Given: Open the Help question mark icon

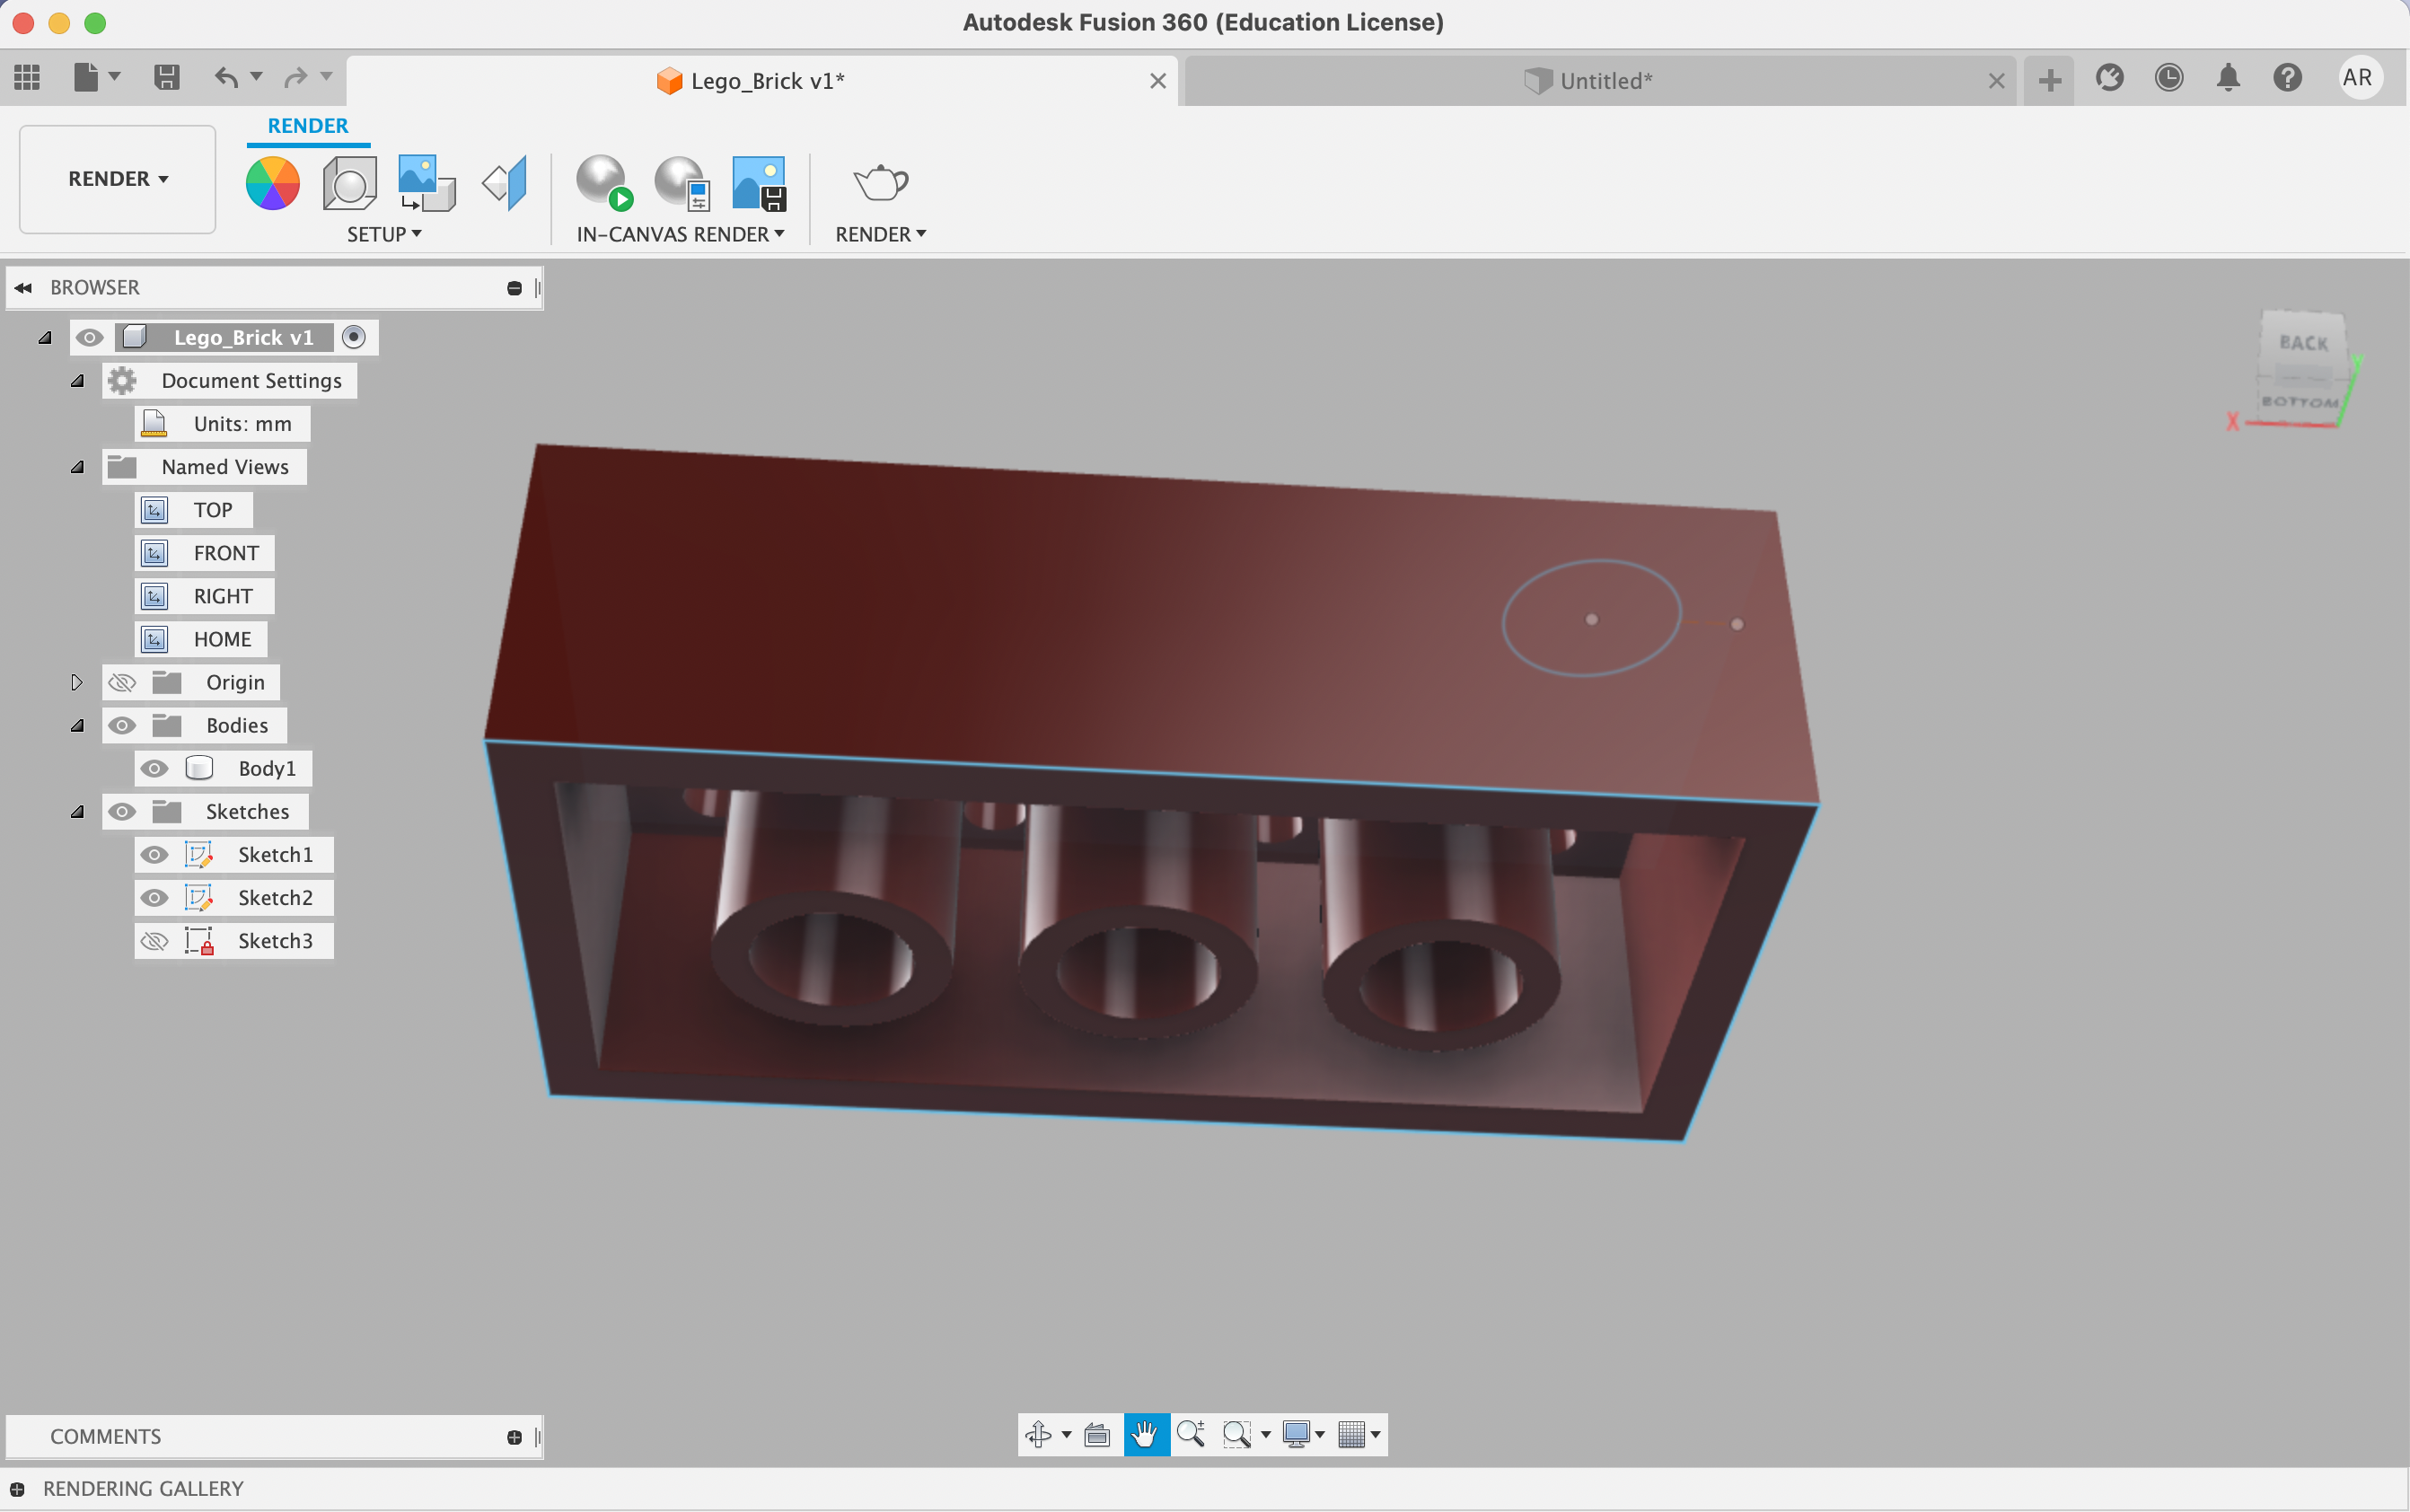Looking at the screenshot, I should (2287, 78).
